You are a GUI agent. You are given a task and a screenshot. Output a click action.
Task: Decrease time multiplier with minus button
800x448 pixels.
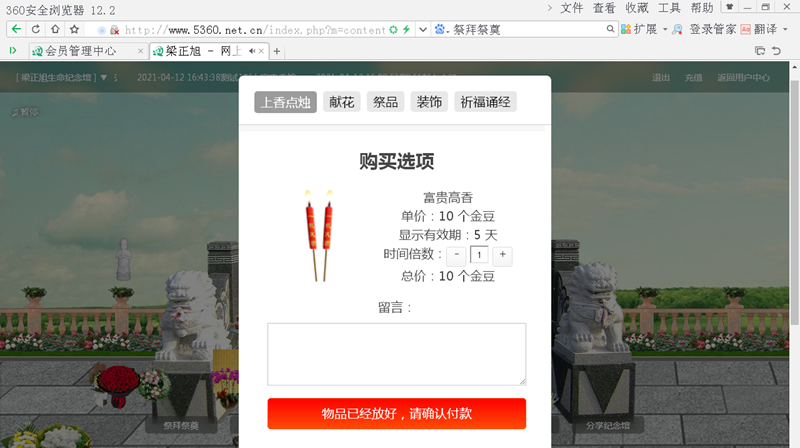457,255
